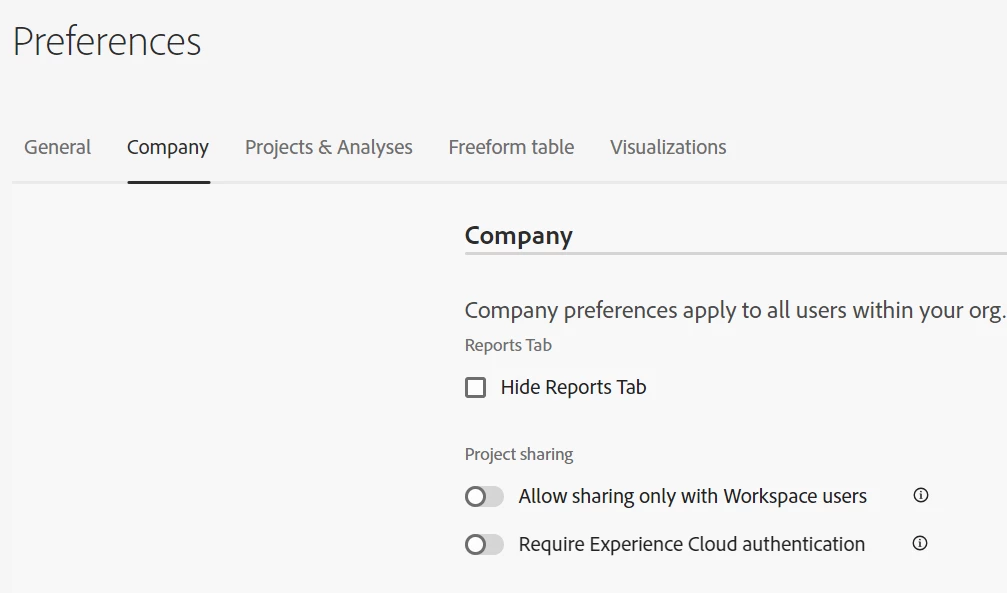Select the Company tab
This screenshot has height=593, width=1007.
coord(168,147)
